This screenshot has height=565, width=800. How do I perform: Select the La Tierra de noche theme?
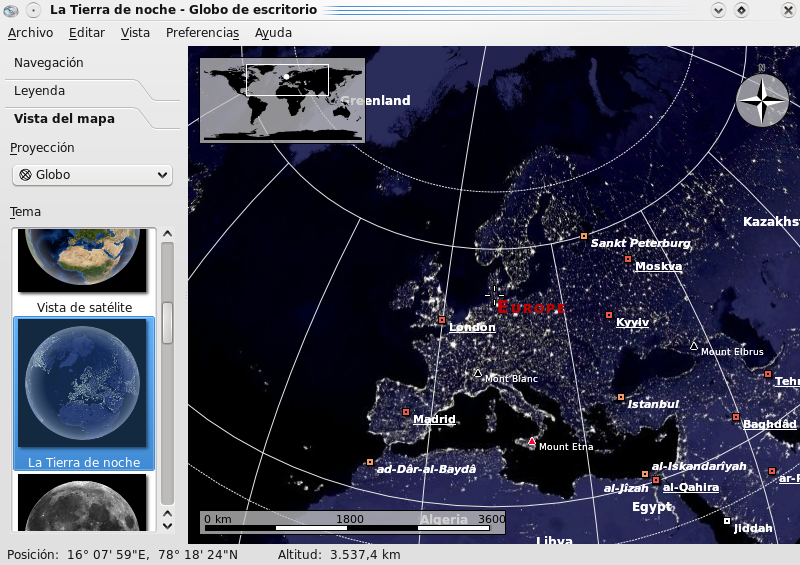tap(84, 393)
